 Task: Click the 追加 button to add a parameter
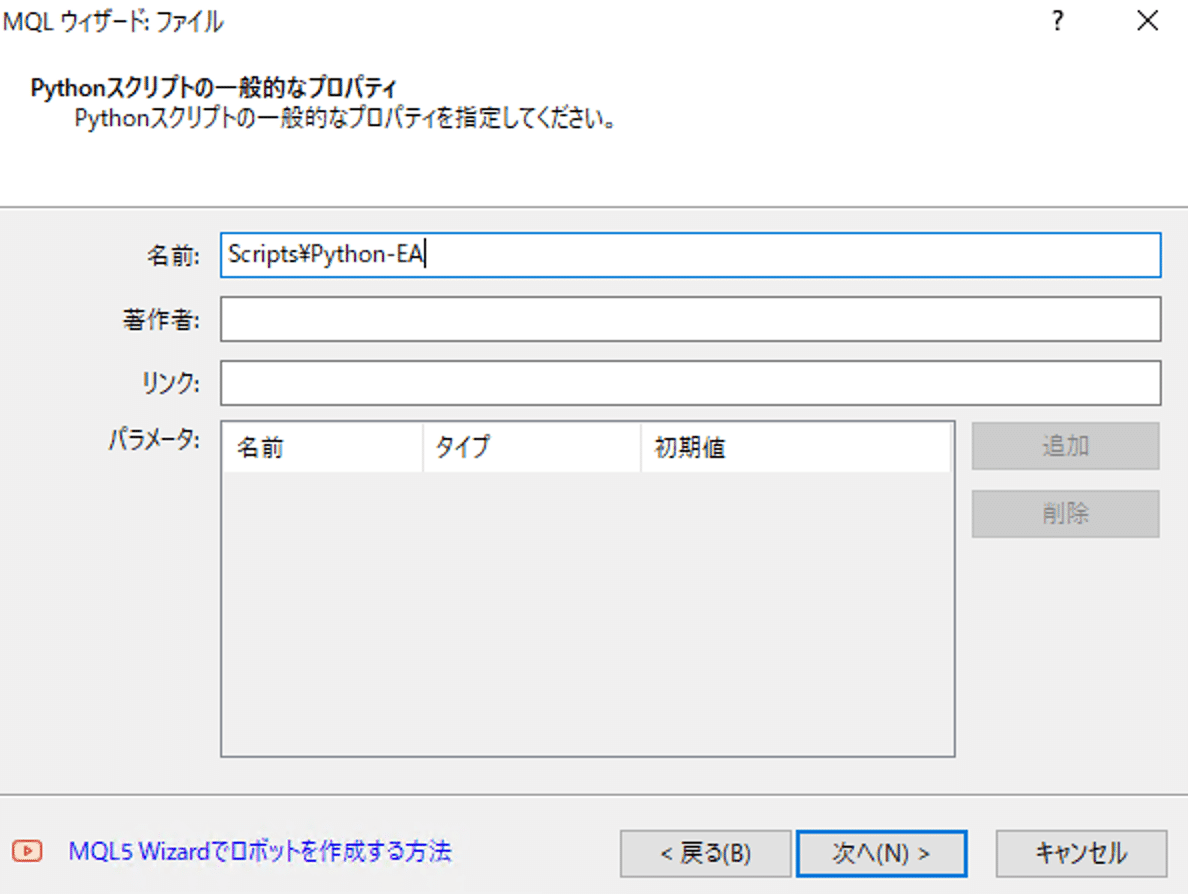tap(1065, 446)
